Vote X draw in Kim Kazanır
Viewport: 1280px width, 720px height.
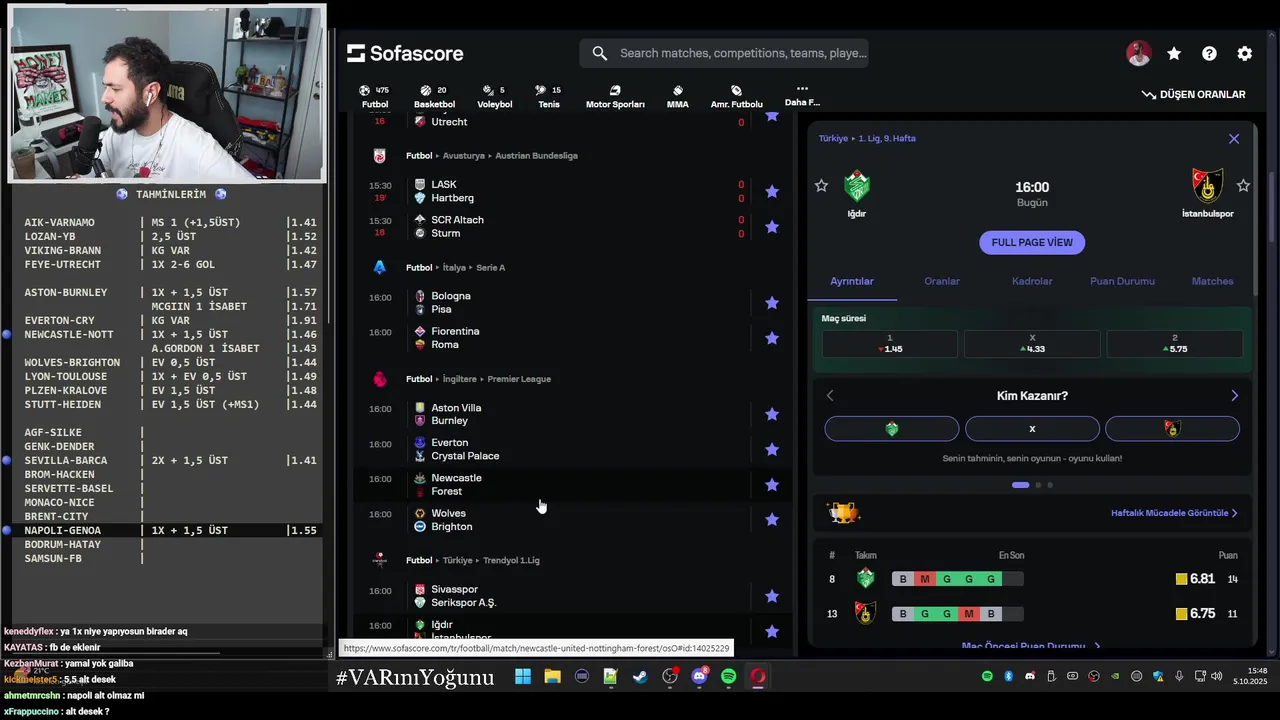coord(1032,429)
